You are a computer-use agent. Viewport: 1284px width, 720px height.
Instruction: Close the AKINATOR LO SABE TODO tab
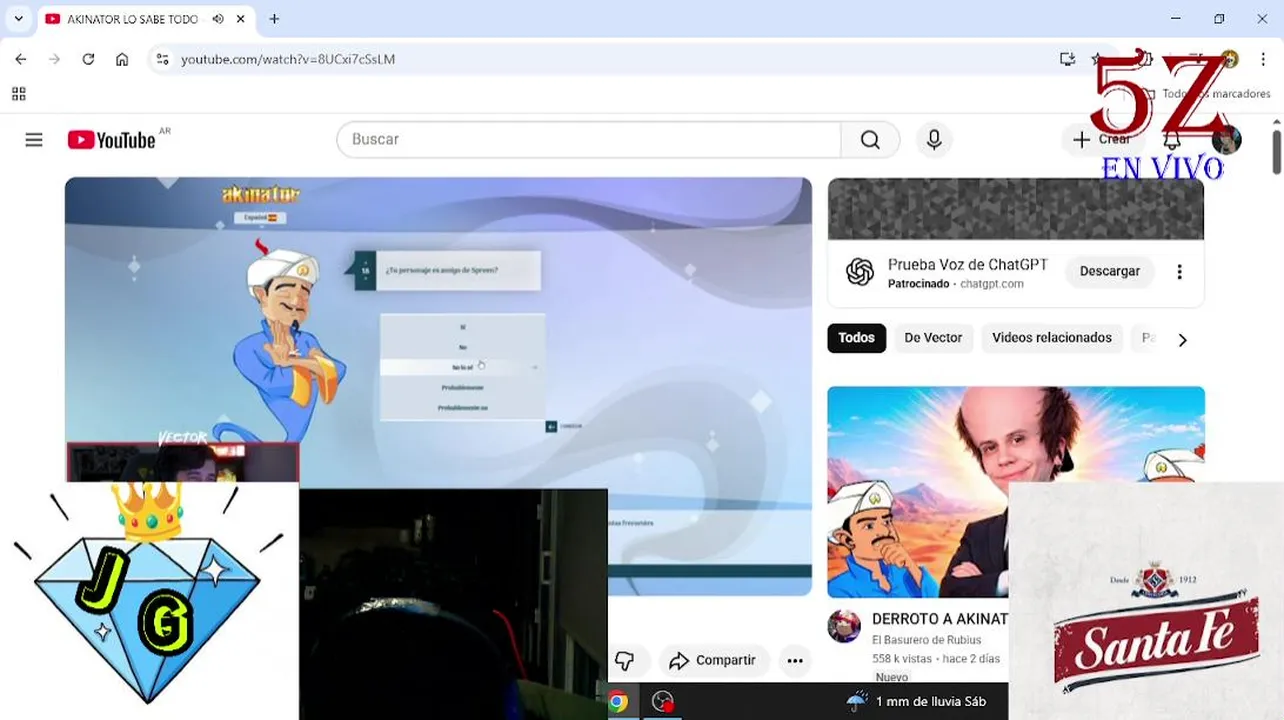(241, 19)
